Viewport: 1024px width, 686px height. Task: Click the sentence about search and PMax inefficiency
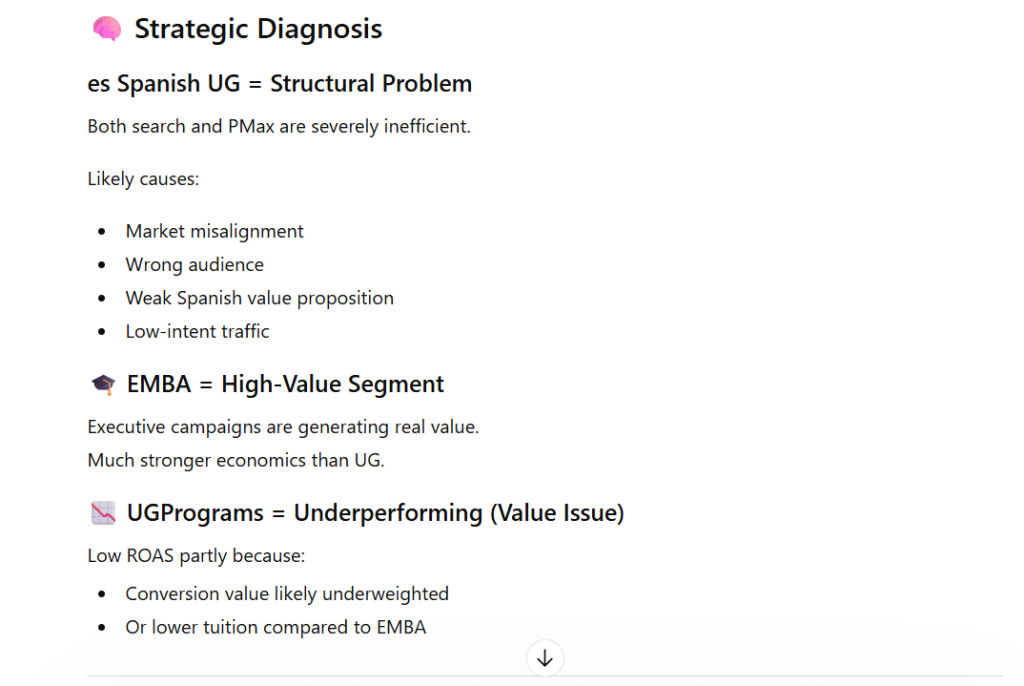[279, 127]
